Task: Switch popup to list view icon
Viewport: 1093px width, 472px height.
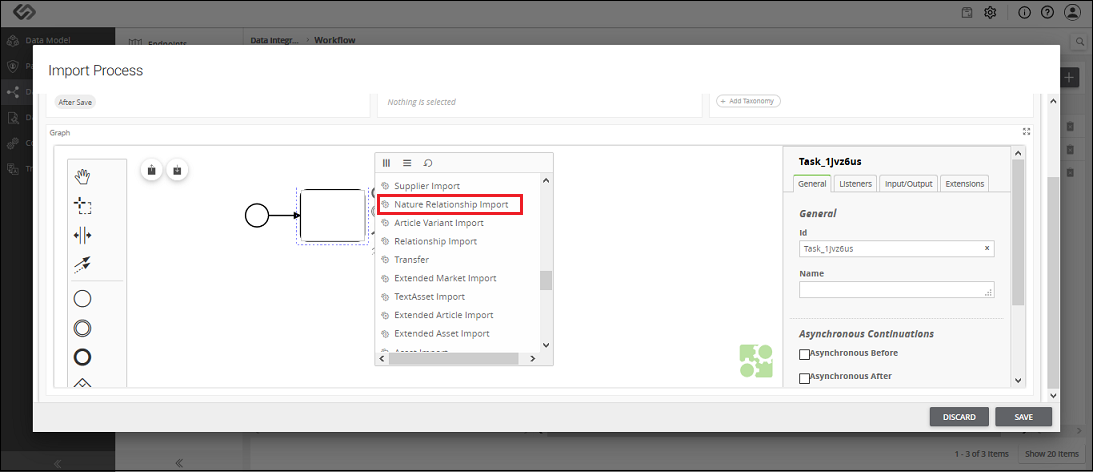Action: pyautogui.click(x=407, y=162)
